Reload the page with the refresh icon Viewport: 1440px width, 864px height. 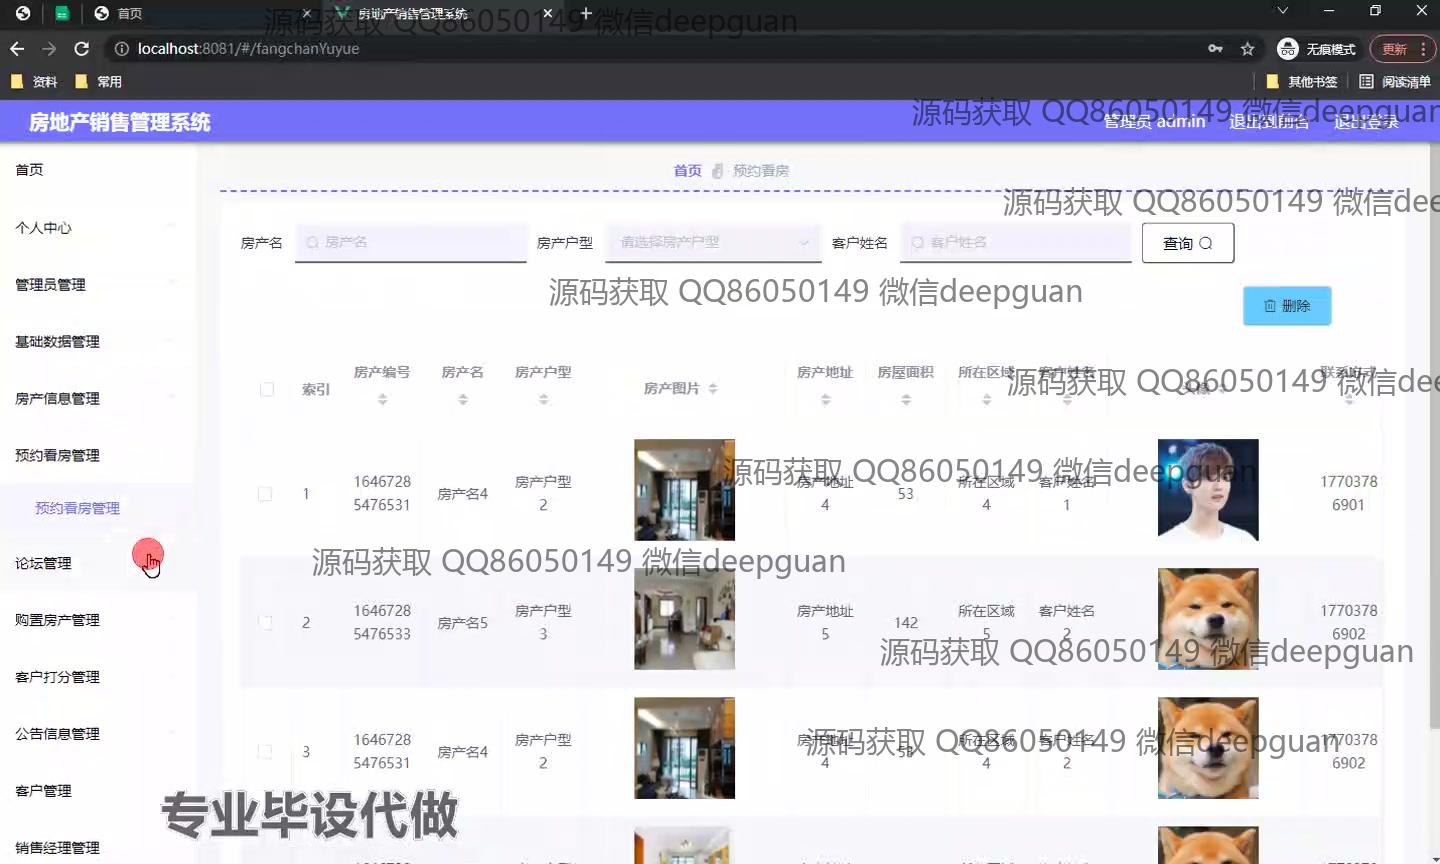82,48
